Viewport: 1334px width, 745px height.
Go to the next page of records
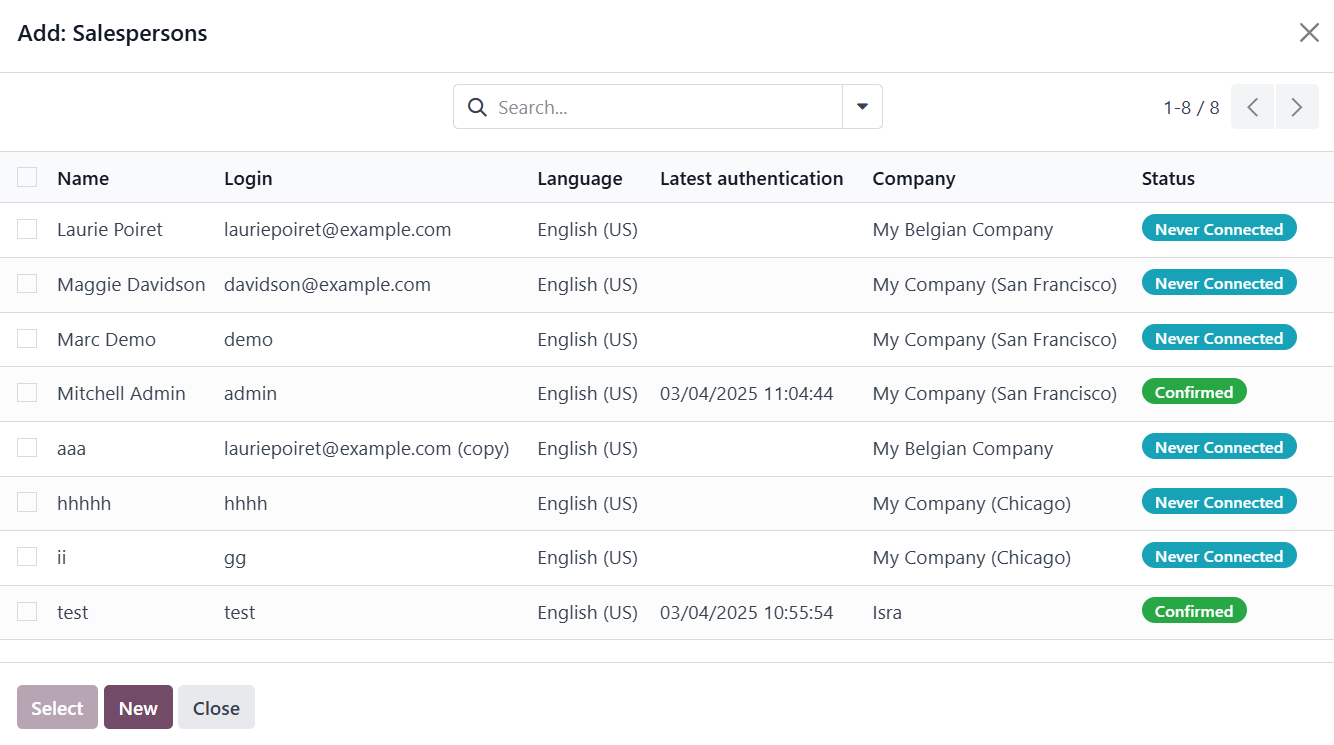(x=1297, y=107)
